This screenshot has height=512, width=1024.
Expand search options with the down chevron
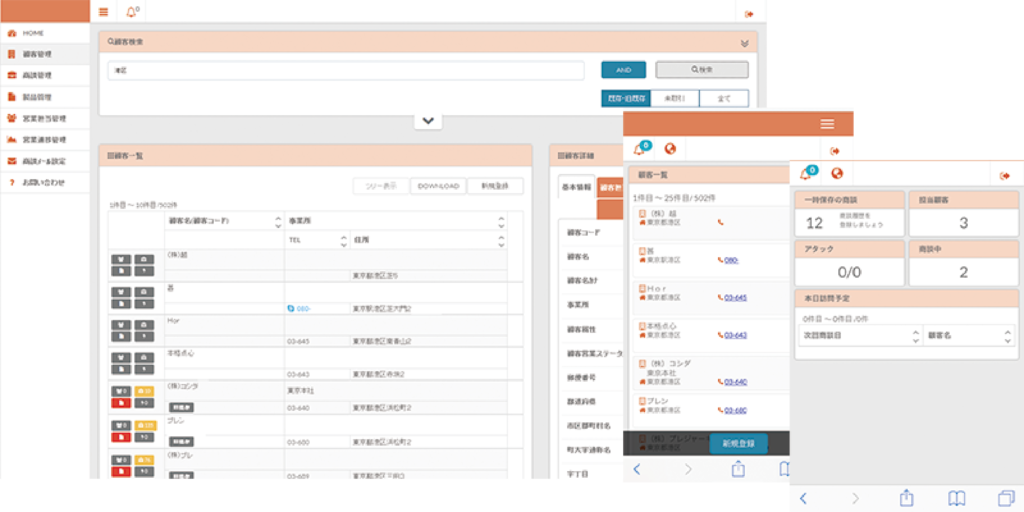pyautogui.click(x=427, y=121)
